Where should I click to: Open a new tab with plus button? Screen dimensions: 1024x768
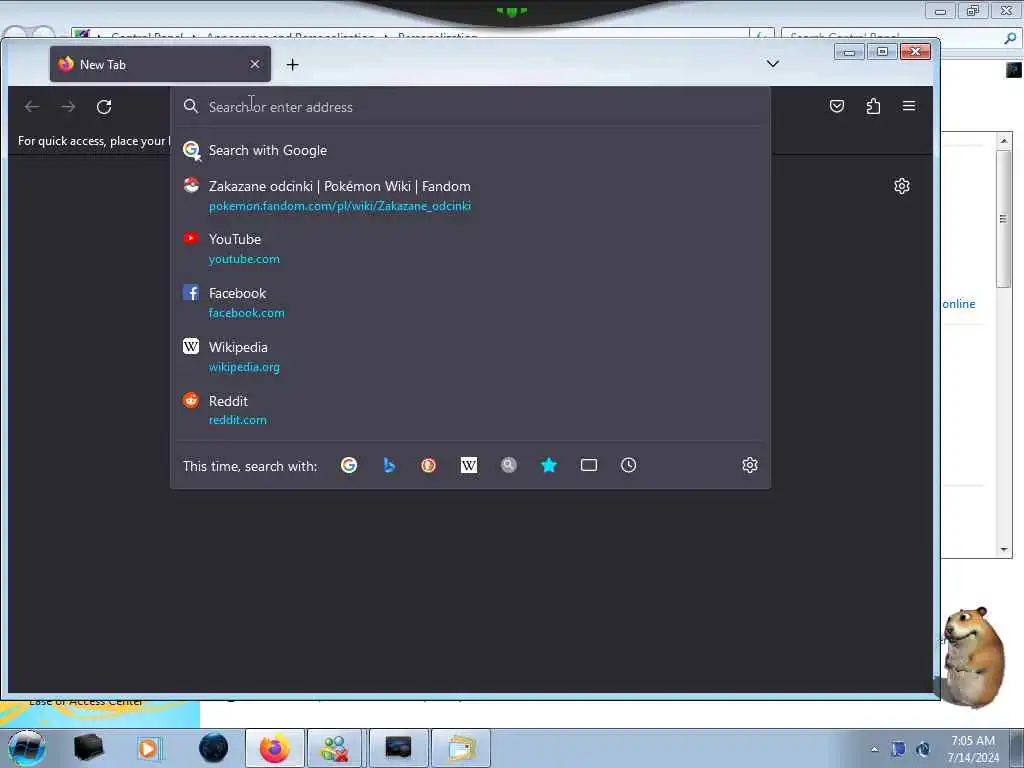point(293,65)
